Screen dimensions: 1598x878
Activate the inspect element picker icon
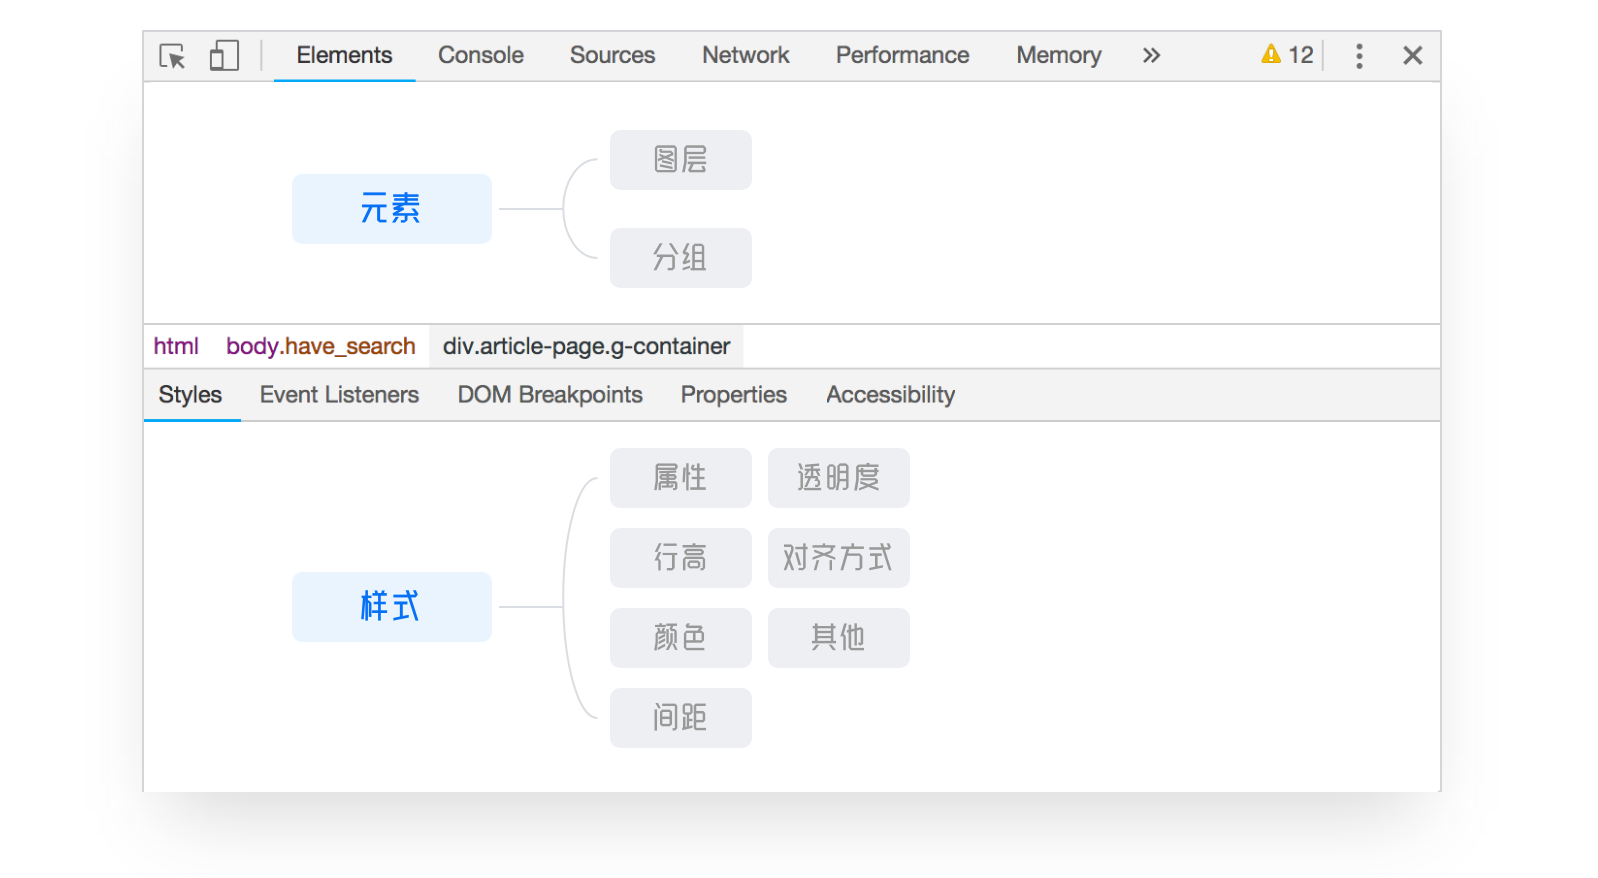[172, 56]
